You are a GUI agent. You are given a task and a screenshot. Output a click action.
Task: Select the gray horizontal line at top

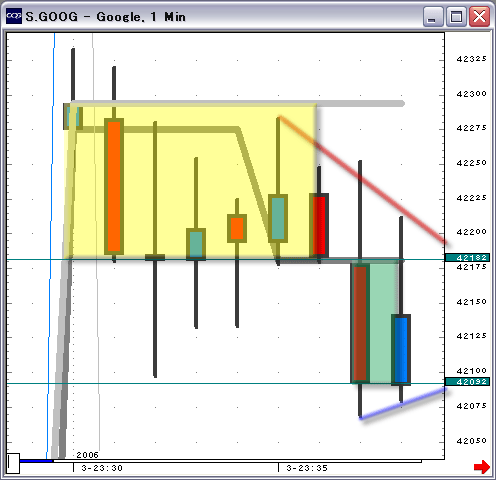[x=237, y=103]
